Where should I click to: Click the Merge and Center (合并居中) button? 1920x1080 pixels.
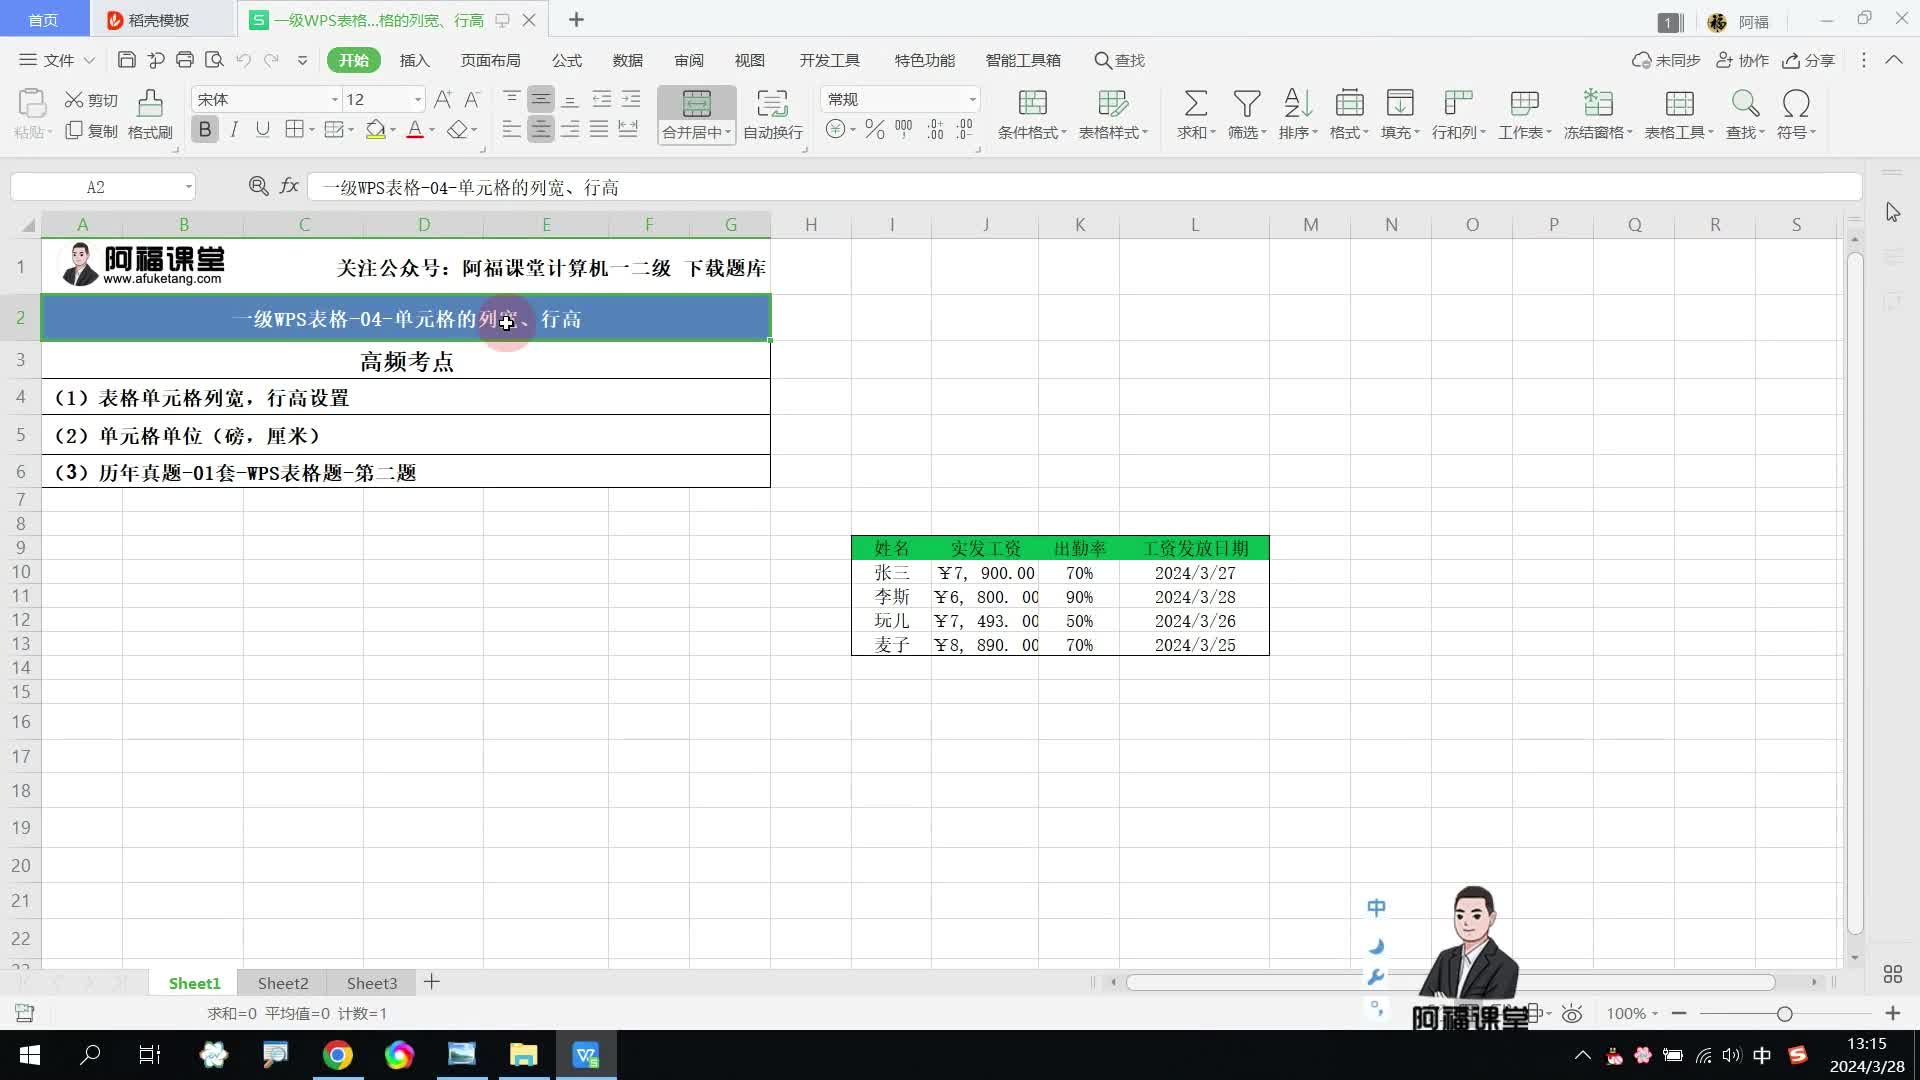(x=696, y=104)
